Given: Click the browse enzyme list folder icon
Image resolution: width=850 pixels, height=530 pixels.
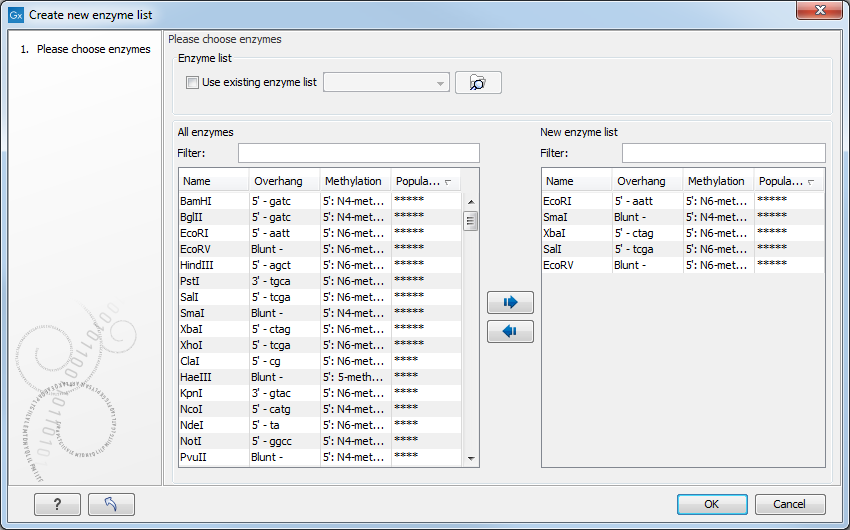Looking at the screenshot, I should [478, 83].
